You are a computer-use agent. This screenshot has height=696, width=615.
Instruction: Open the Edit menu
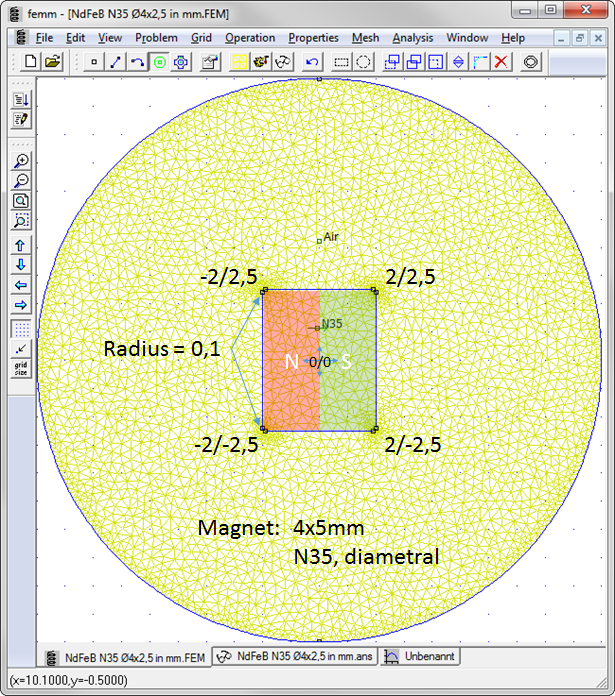75,38
